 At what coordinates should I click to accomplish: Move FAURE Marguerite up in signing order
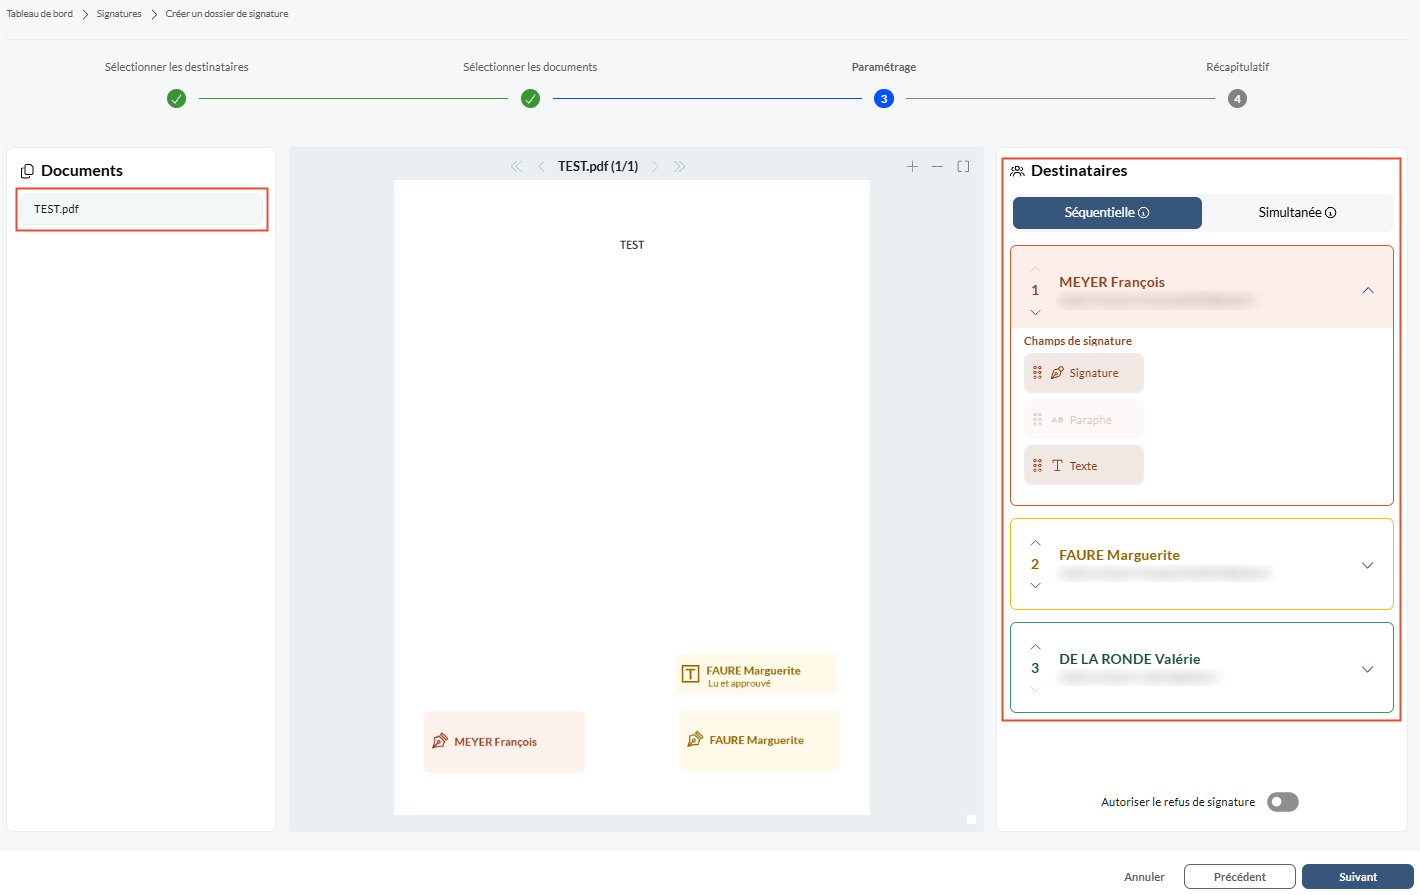tap(1035, 543)
